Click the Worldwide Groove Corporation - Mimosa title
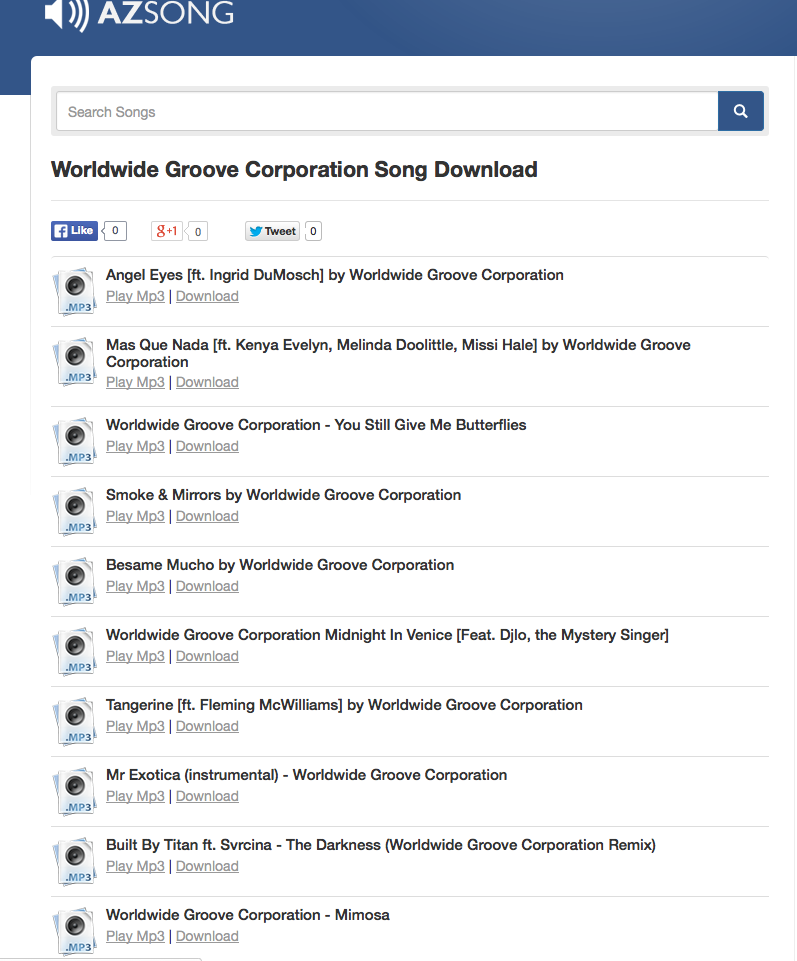797x961 pixels. click(248, 914)
